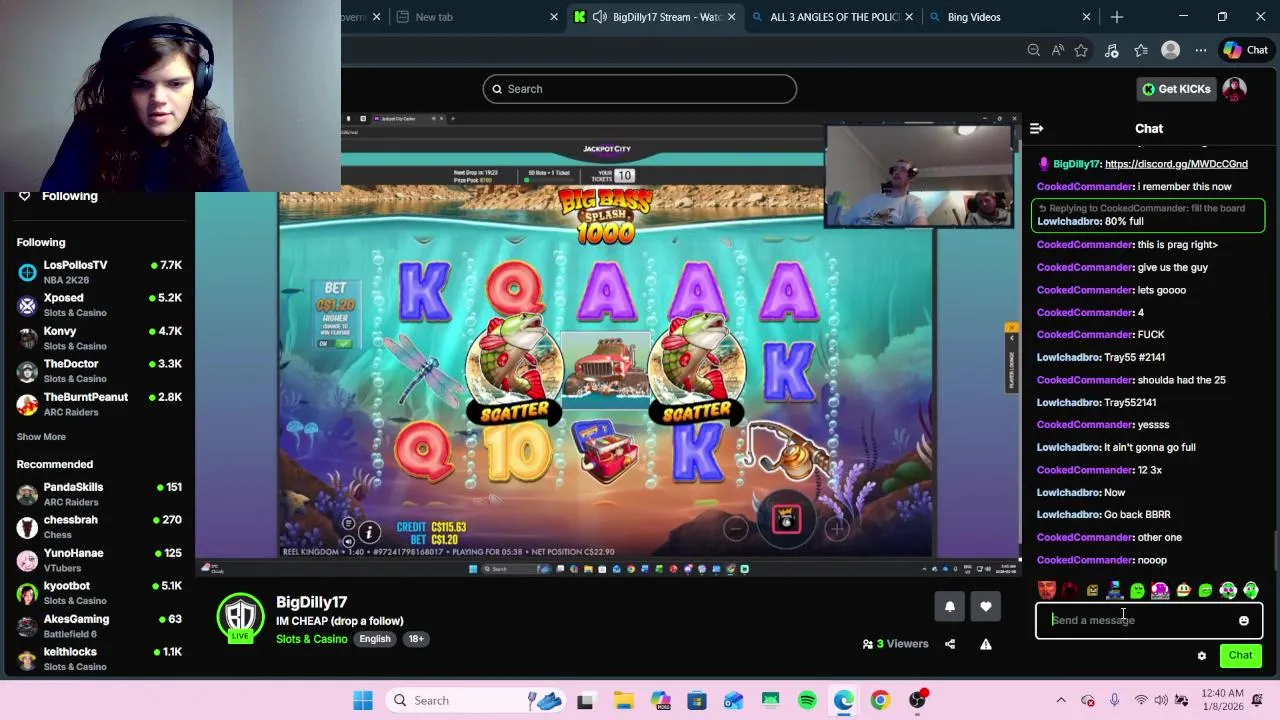Screen dimensions: 1280x720
Task: Toggle stream notifications bell
Action: click(950, 606)
